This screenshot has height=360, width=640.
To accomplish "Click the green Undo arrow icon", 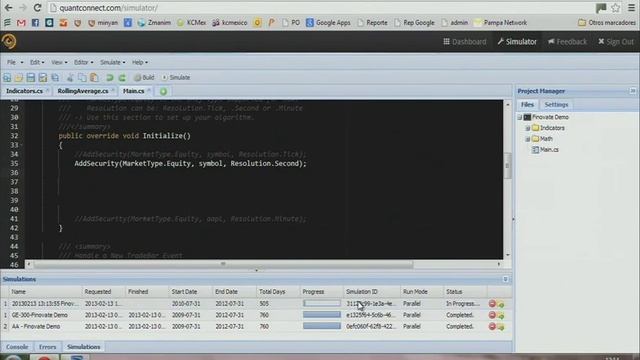I will point(109,77).
